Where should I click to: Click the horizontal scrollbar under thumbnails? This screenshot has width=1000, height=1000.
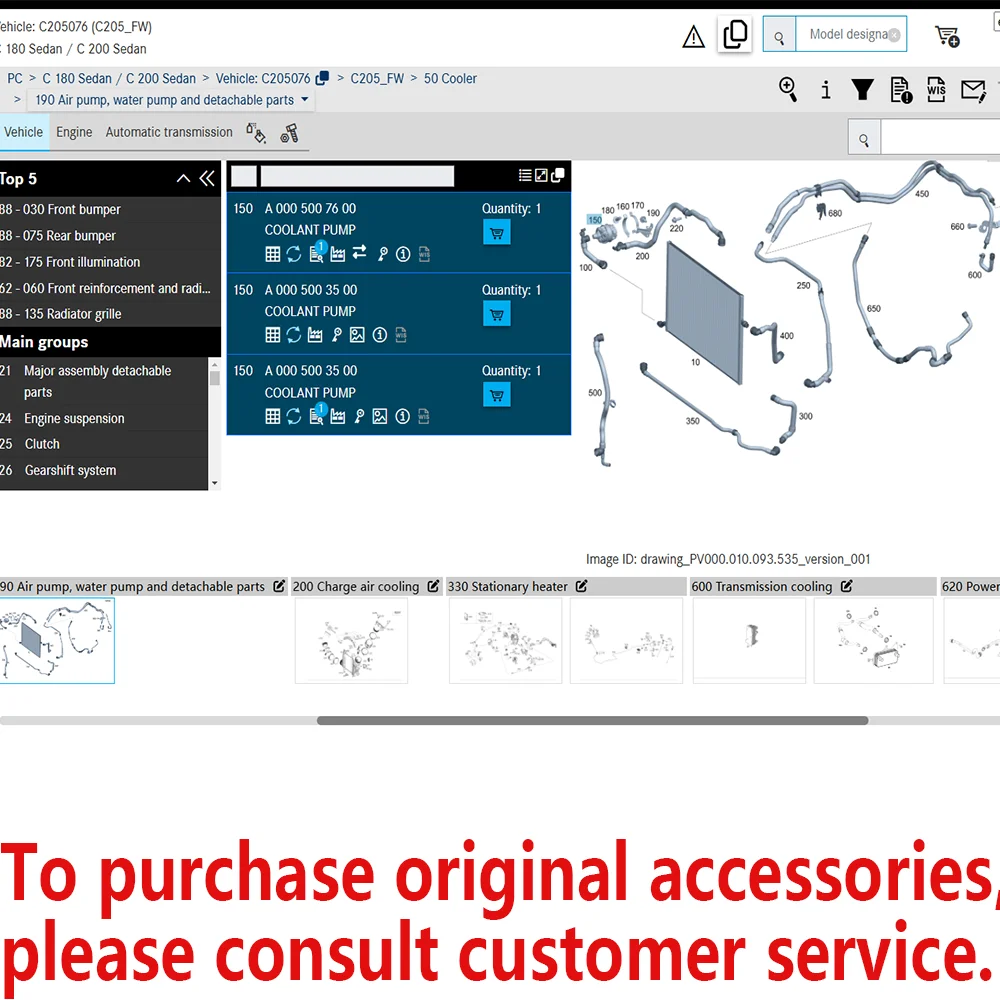[x=592, y=721]
